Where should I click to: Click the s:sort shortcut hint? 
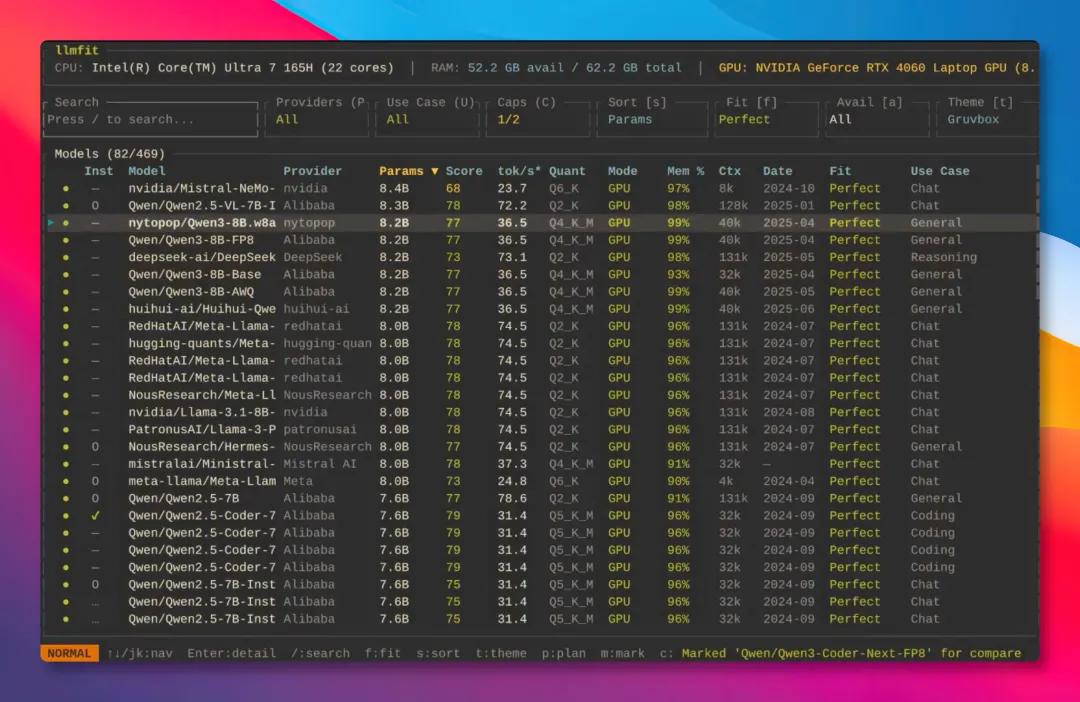click(x=437, y=653)
